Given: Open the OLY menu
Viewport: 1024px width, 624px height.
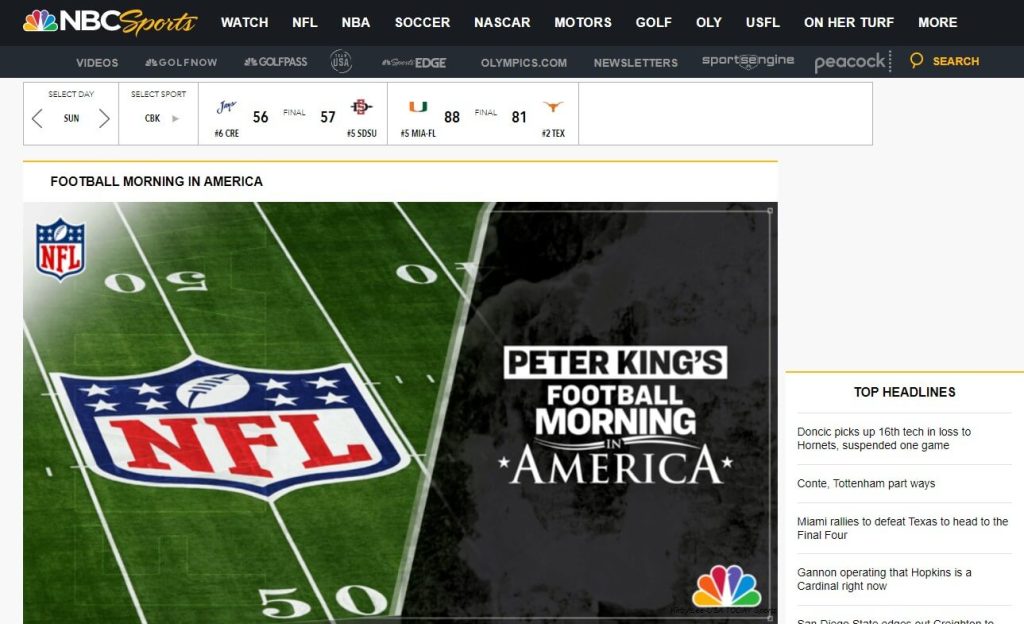Looking at the screenshot, I should [709, 22].
